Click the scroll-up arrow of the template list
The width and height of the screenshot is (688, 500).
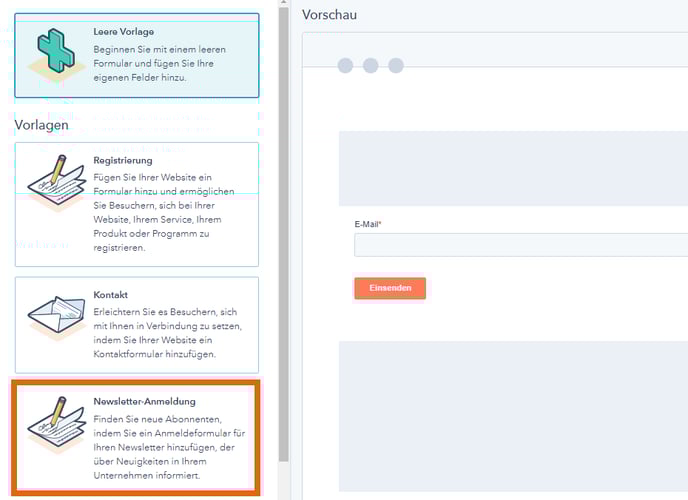(x=283, y=3)
